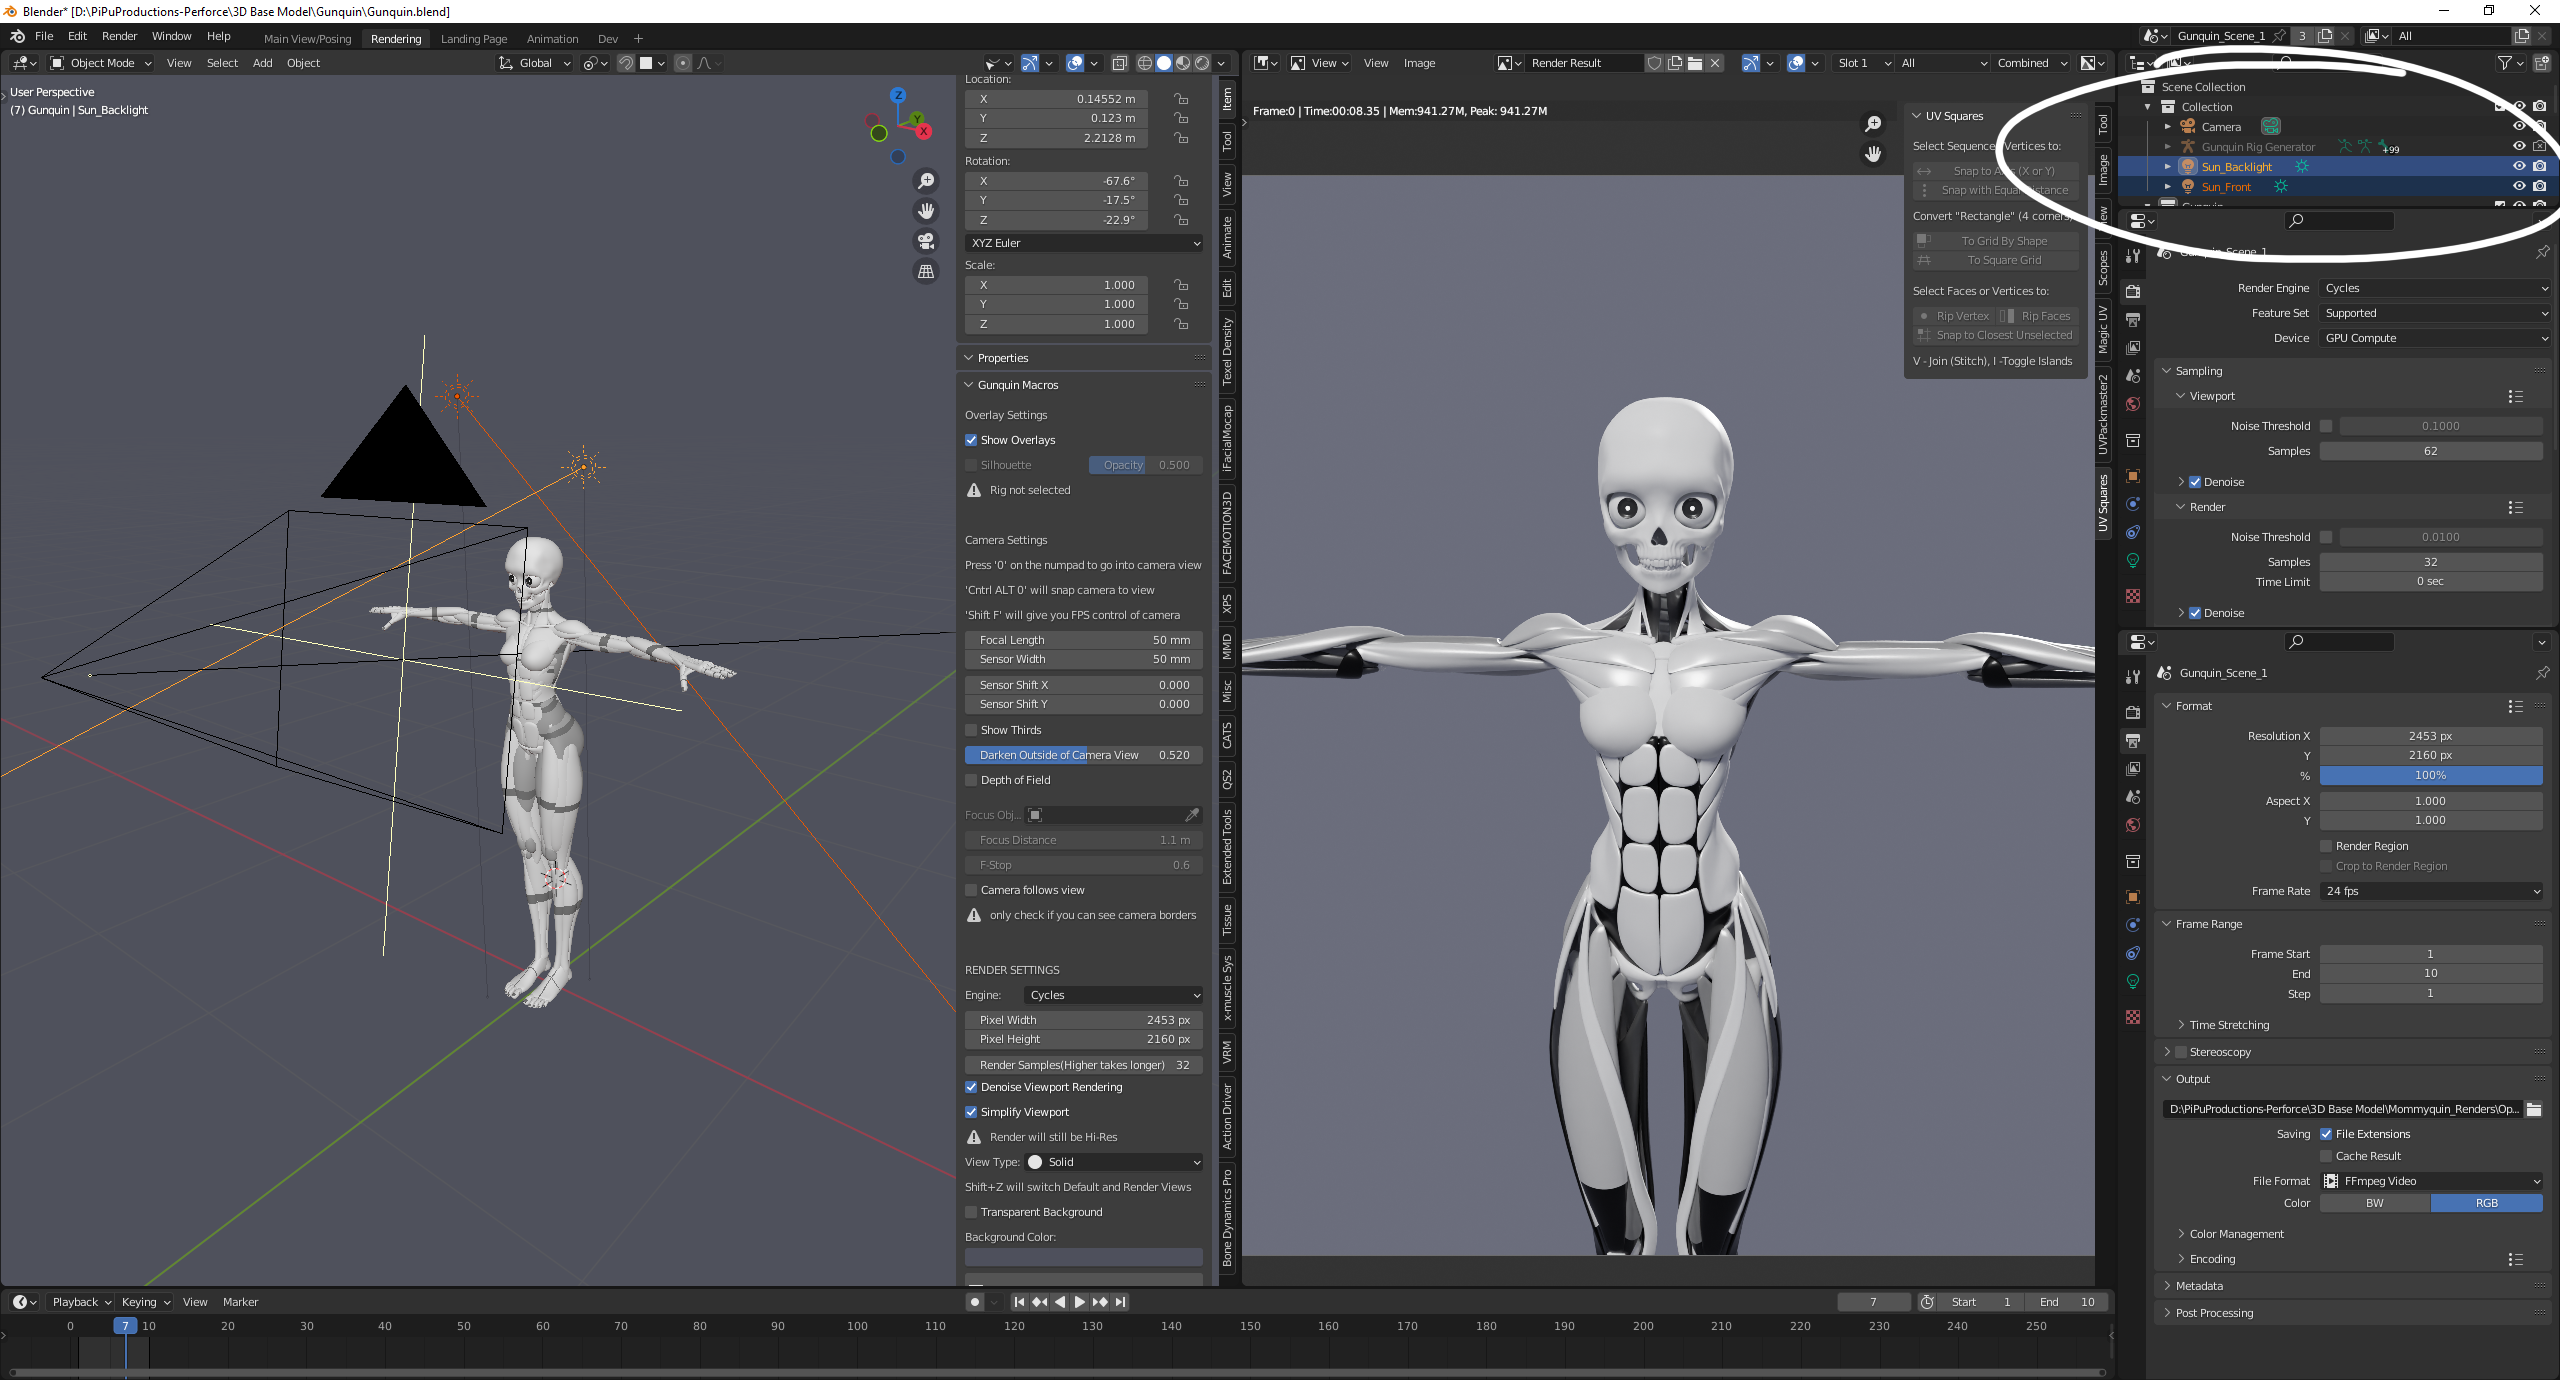Image resolution: width=2560 pixels, height=1380 pixels.
Task: Open the File menu
Action: click(44, 36)
